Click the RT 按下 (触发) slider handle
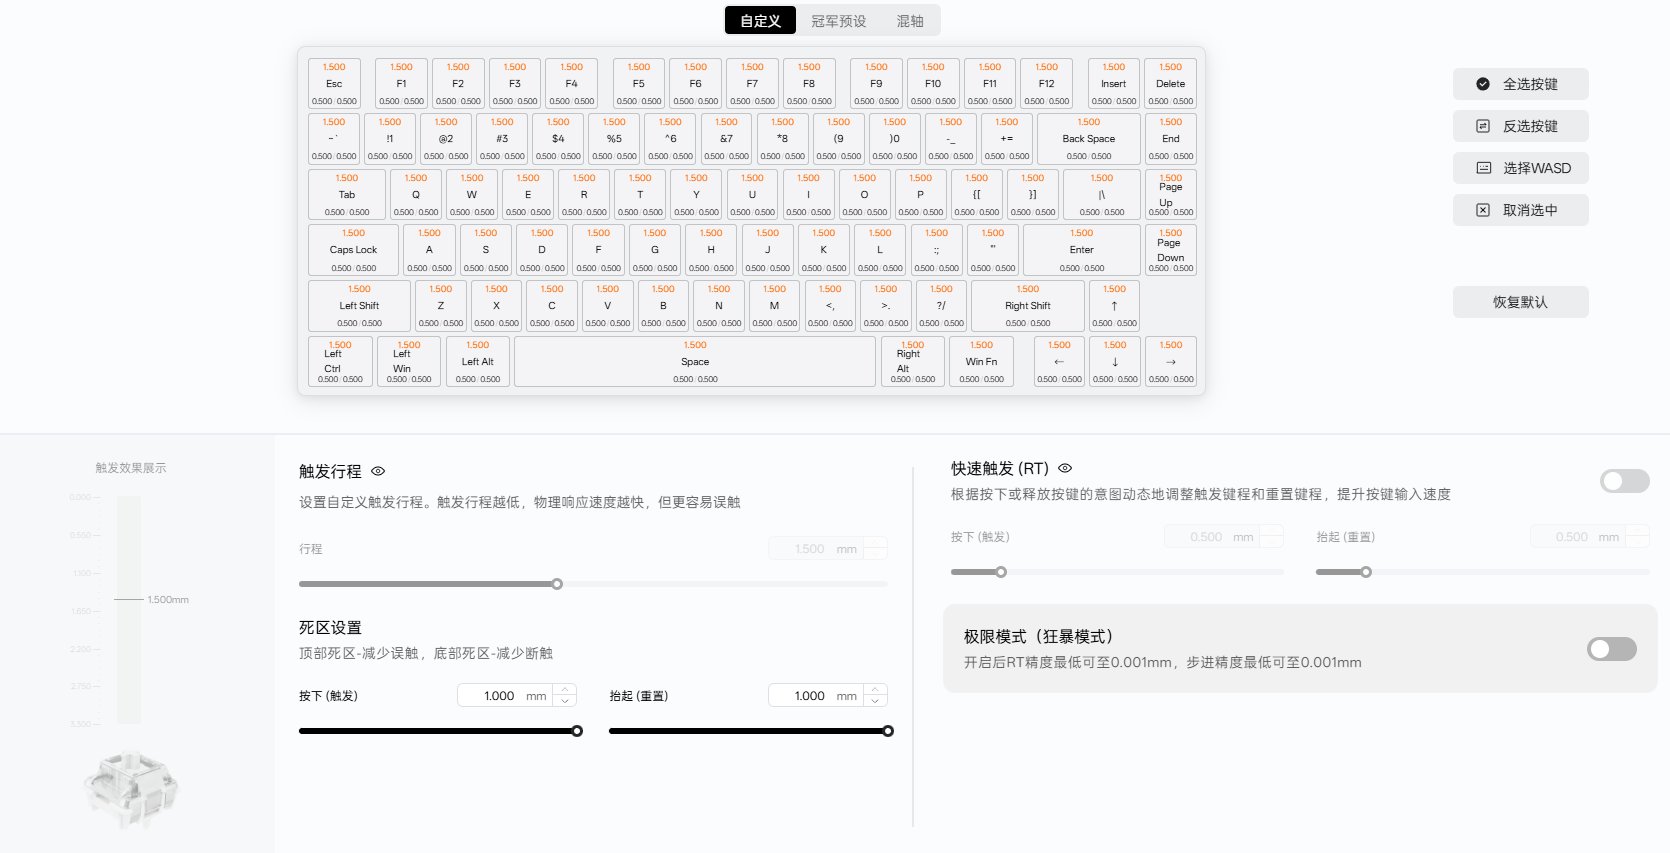The width and height of the screenshot is (1670, 853). point(1001,572)
